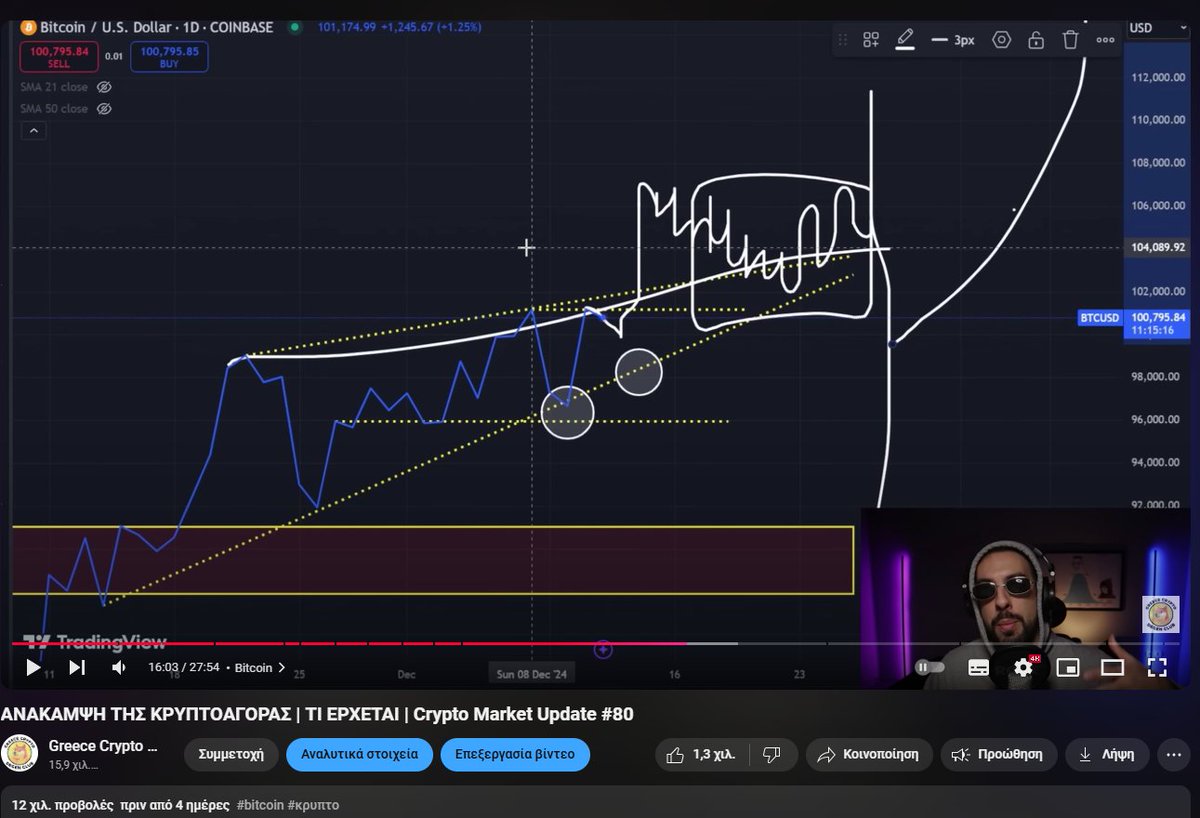Click the Συμμετοχή join button
This screenshot has width=1200, height=818.
(x=231, y=754)
